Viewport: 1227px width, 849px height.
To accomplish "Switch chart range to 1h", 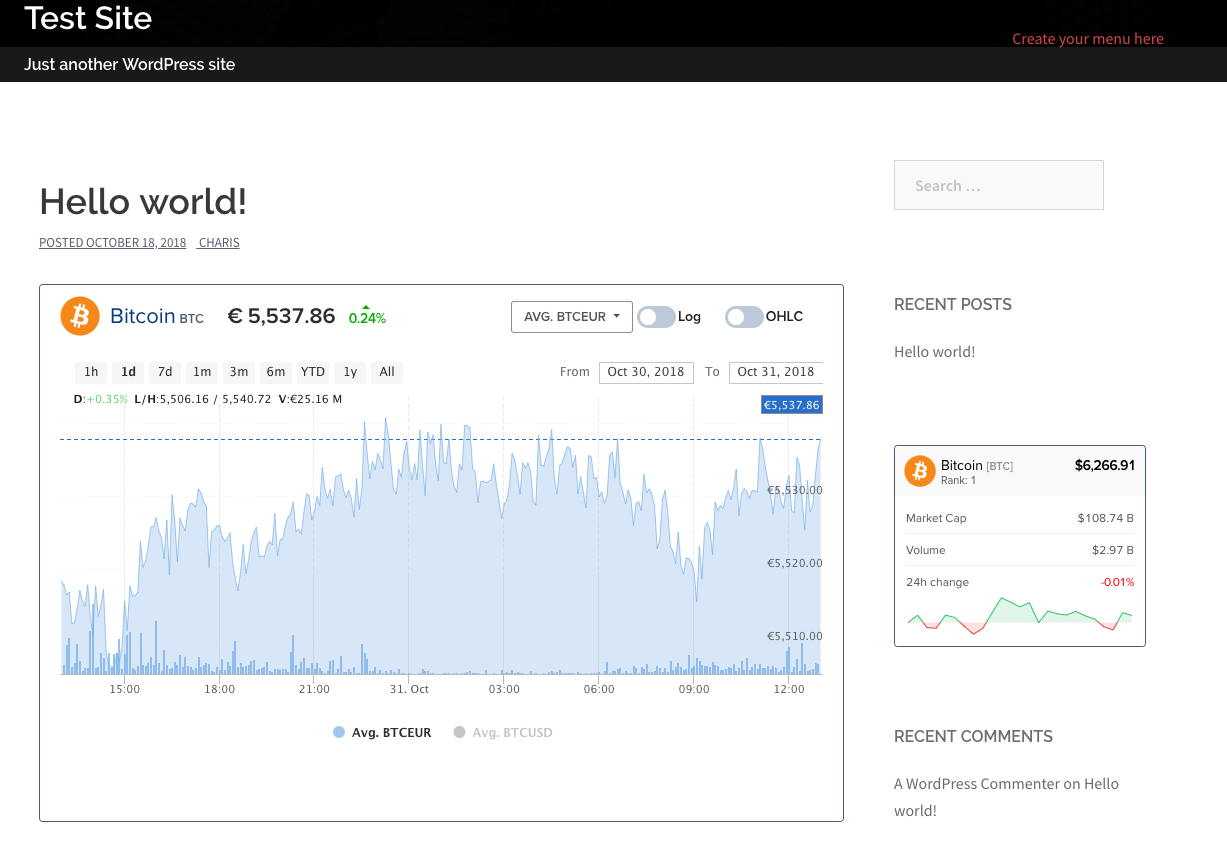I will pos(91,372).
